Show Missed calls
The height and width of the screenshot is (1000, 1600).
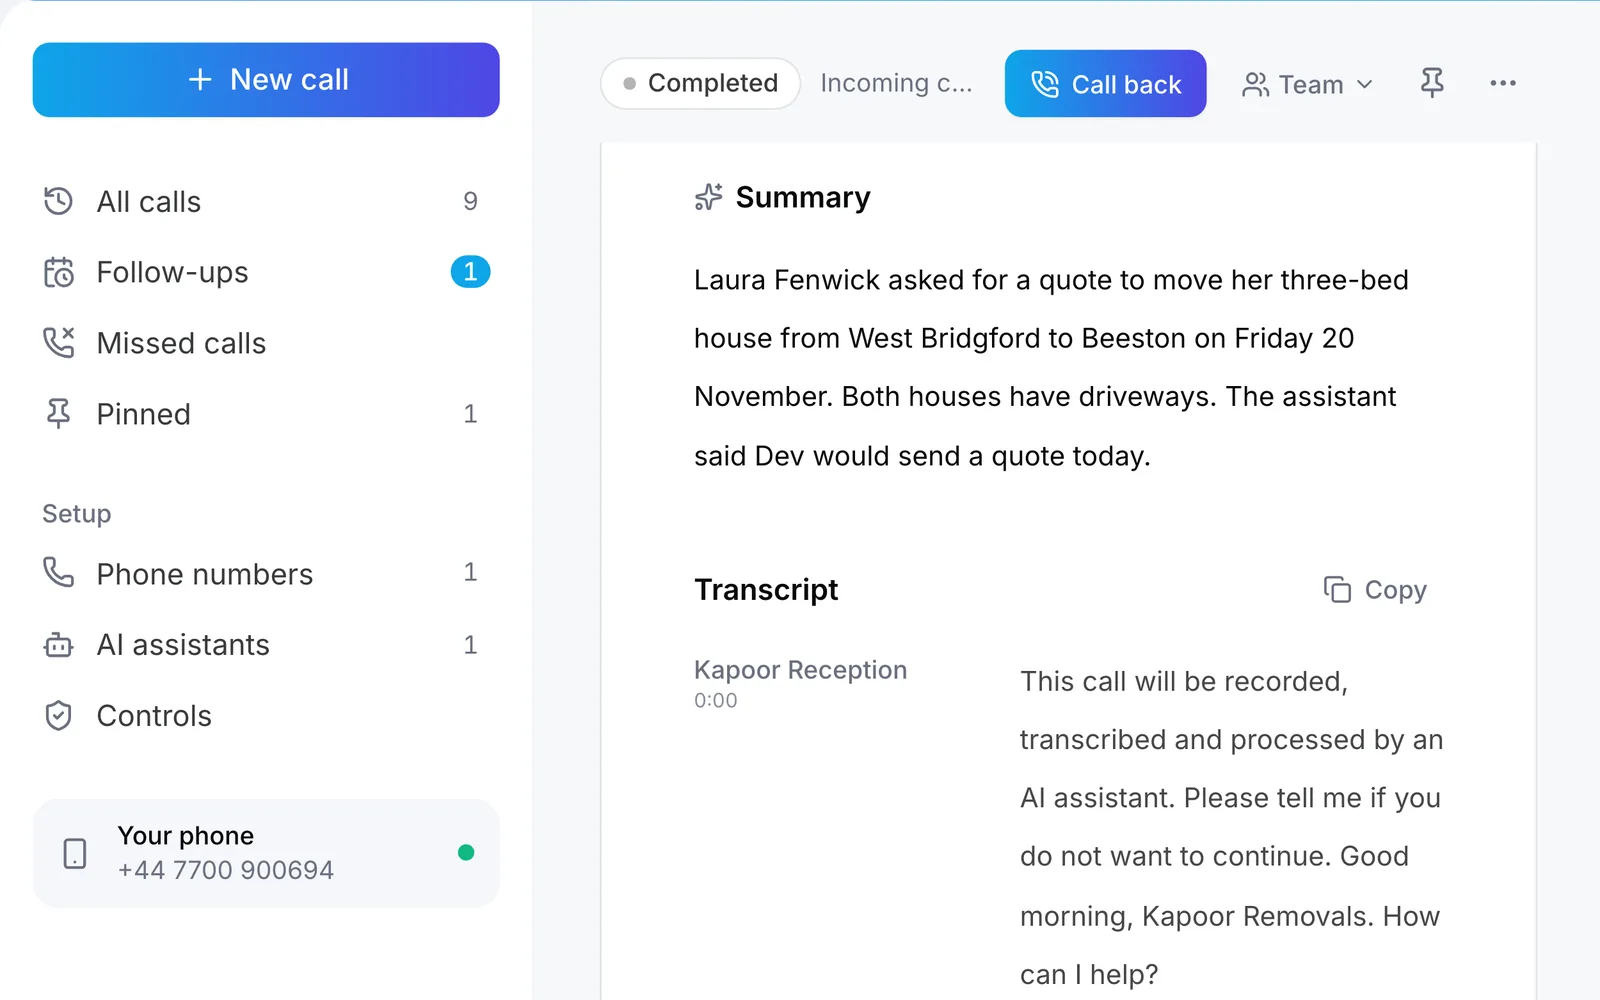pyautogui.click(x=266, y=343)
